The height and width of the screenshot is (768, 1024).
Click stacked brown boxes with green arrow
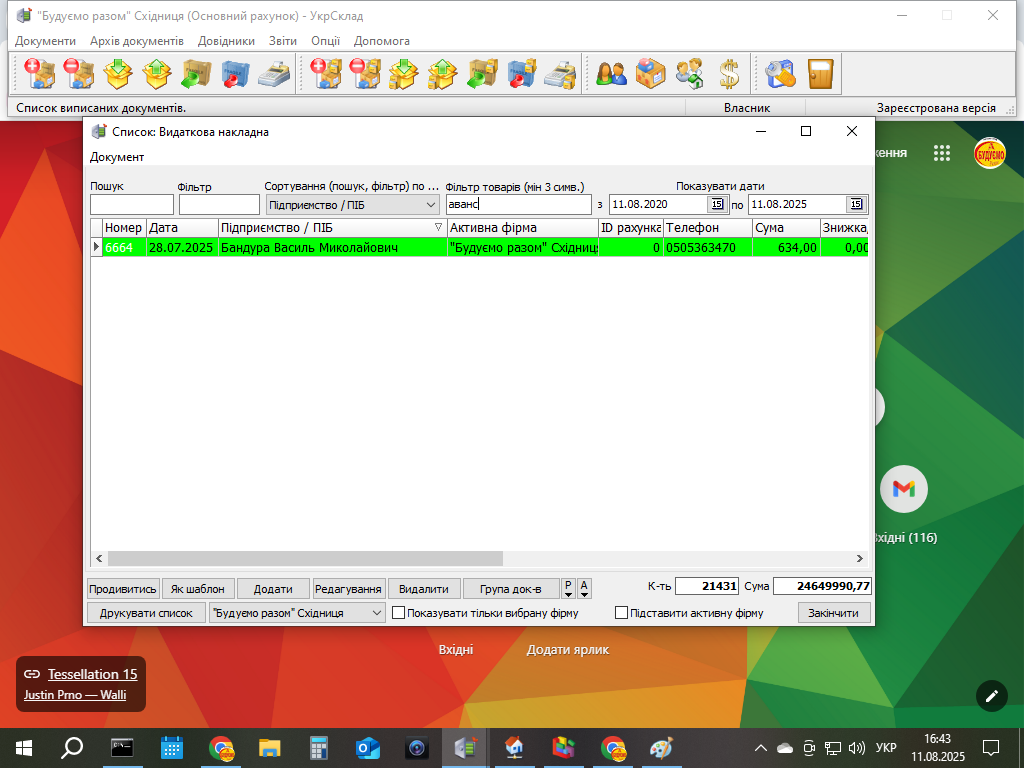coord(482,73)
